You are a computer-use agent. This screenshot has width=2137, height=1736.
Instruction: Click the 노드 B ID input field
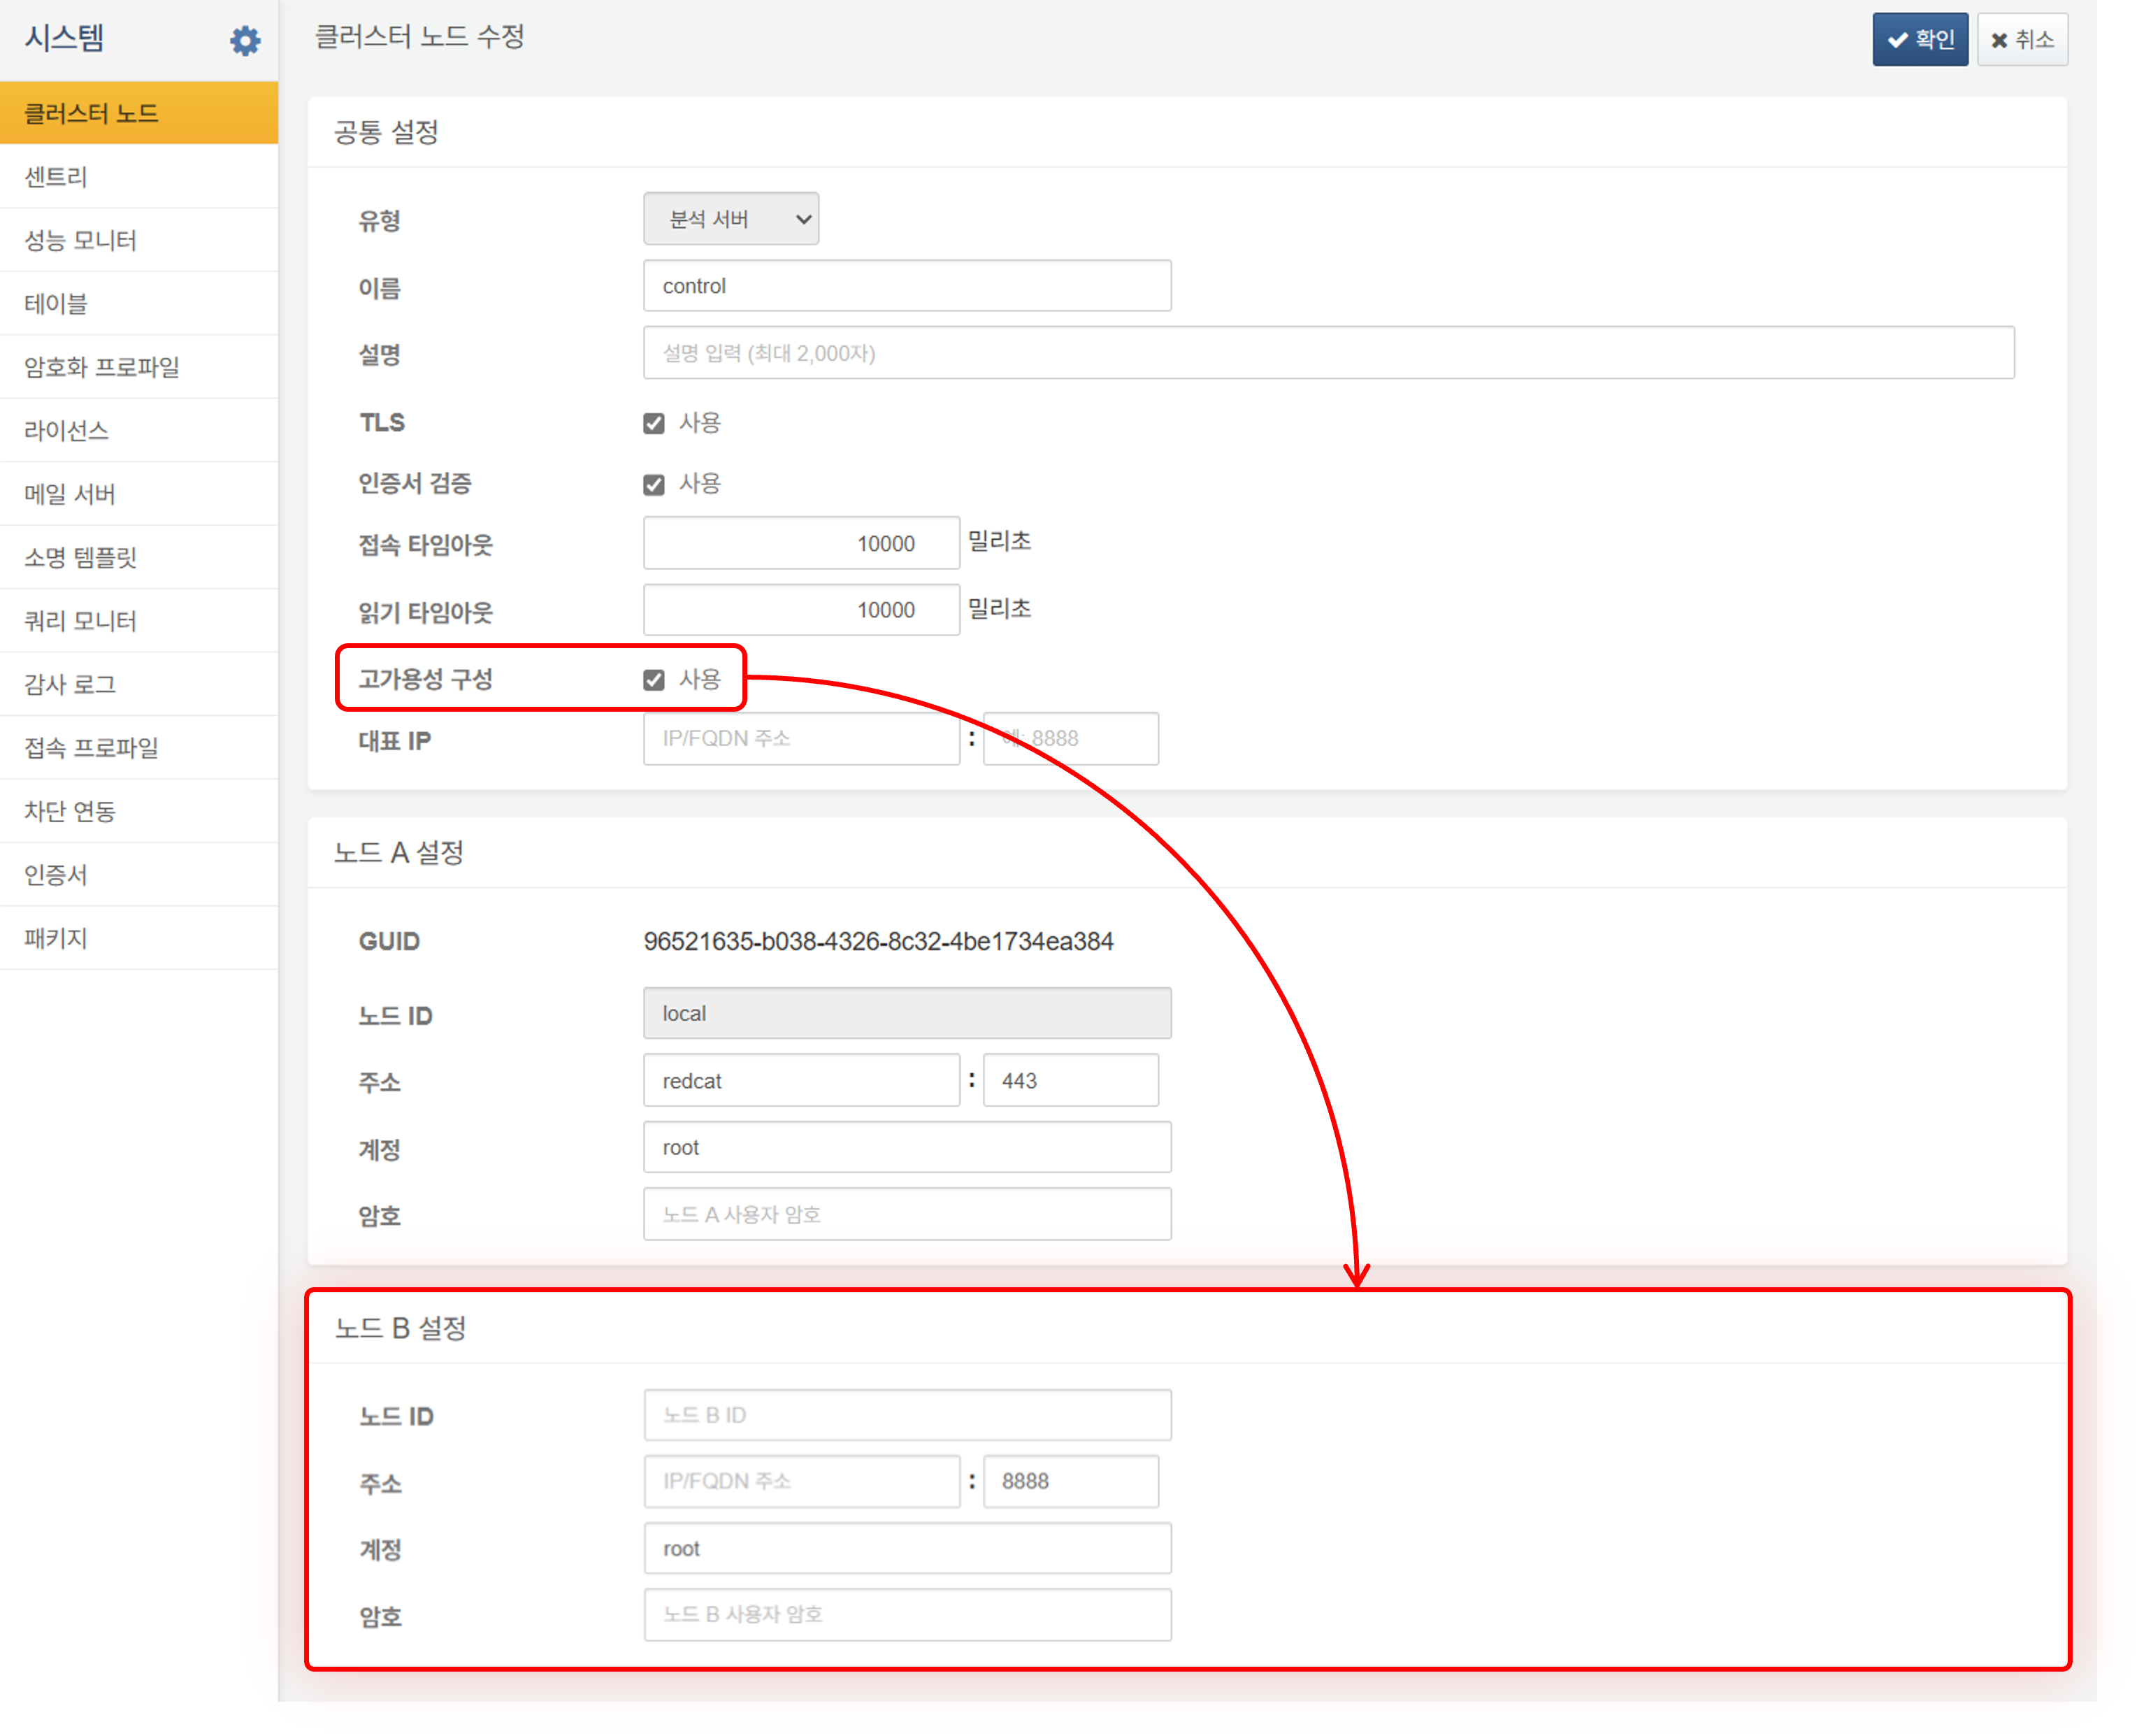(x=906, y=1415)
